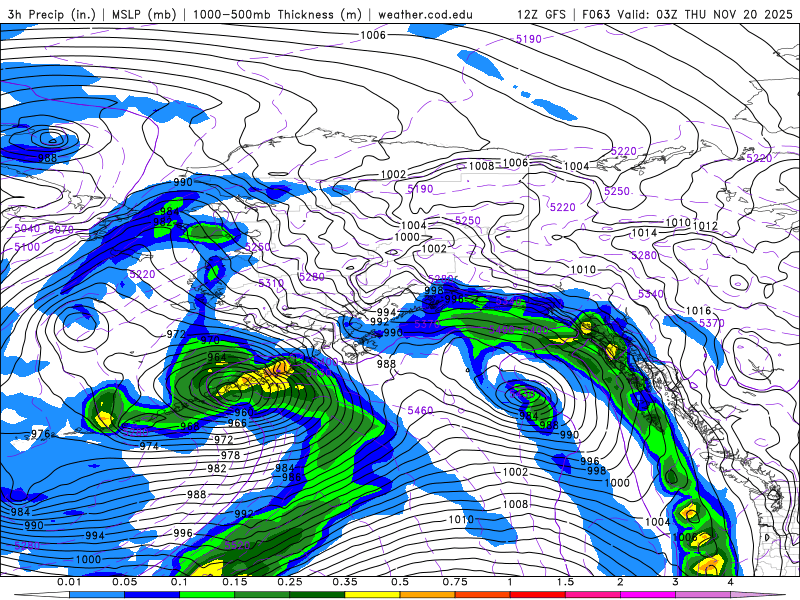Click the red 1 inch legend swatch
Image resolution: width=800 pixels, height=600 pixels.
pyautogui.click(x=538, y=595)
